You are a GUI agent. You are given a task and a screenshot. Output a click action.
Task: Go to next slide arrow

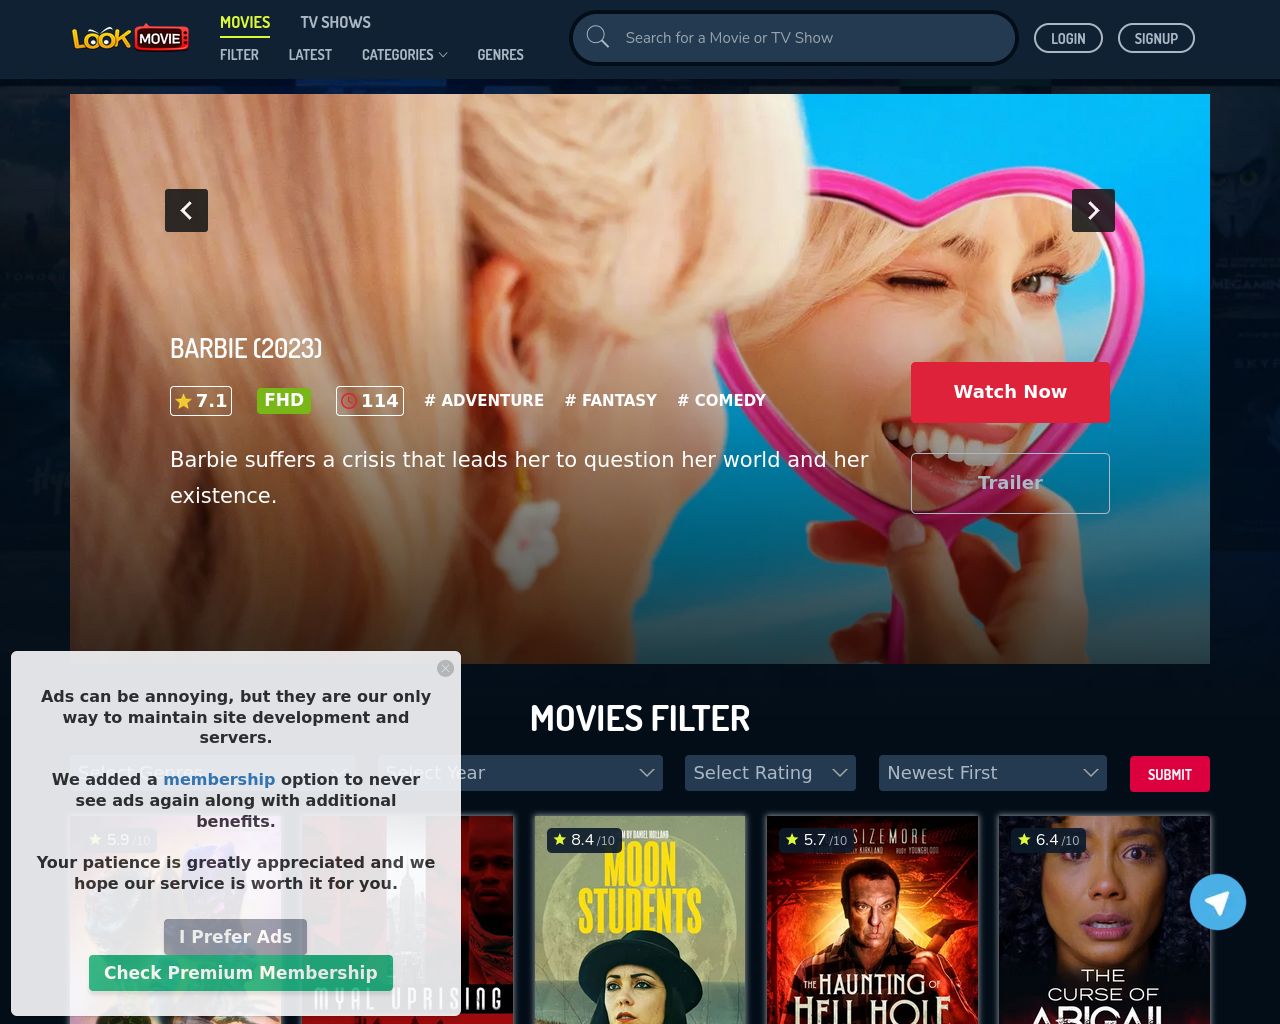(x=1093, y=210)
